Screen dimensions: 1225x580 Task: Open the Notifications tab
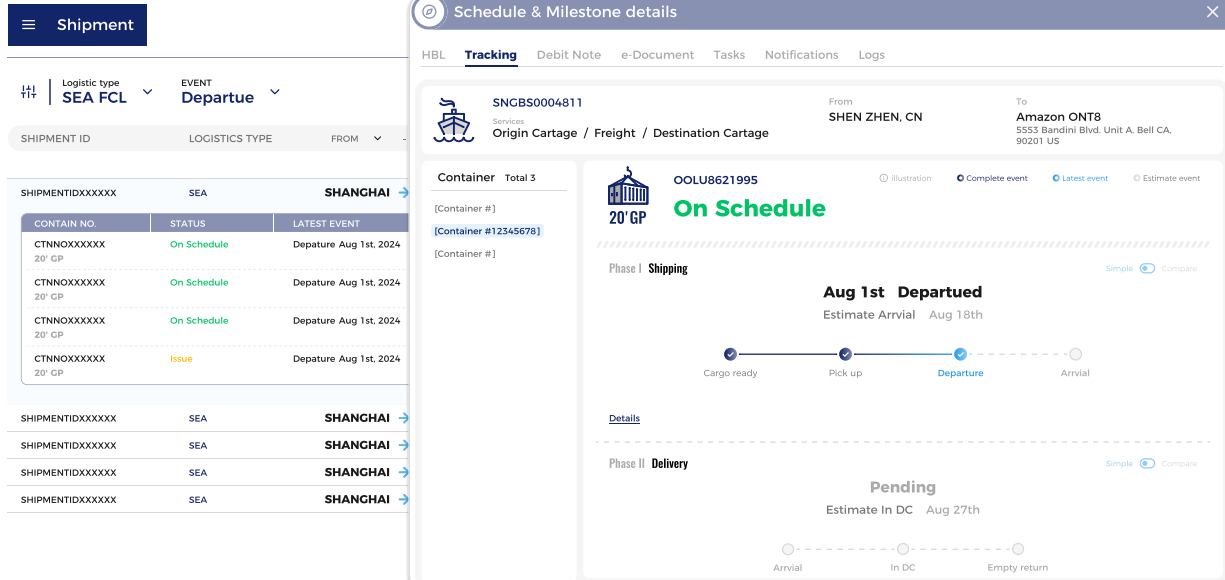[x=801, y=55]
